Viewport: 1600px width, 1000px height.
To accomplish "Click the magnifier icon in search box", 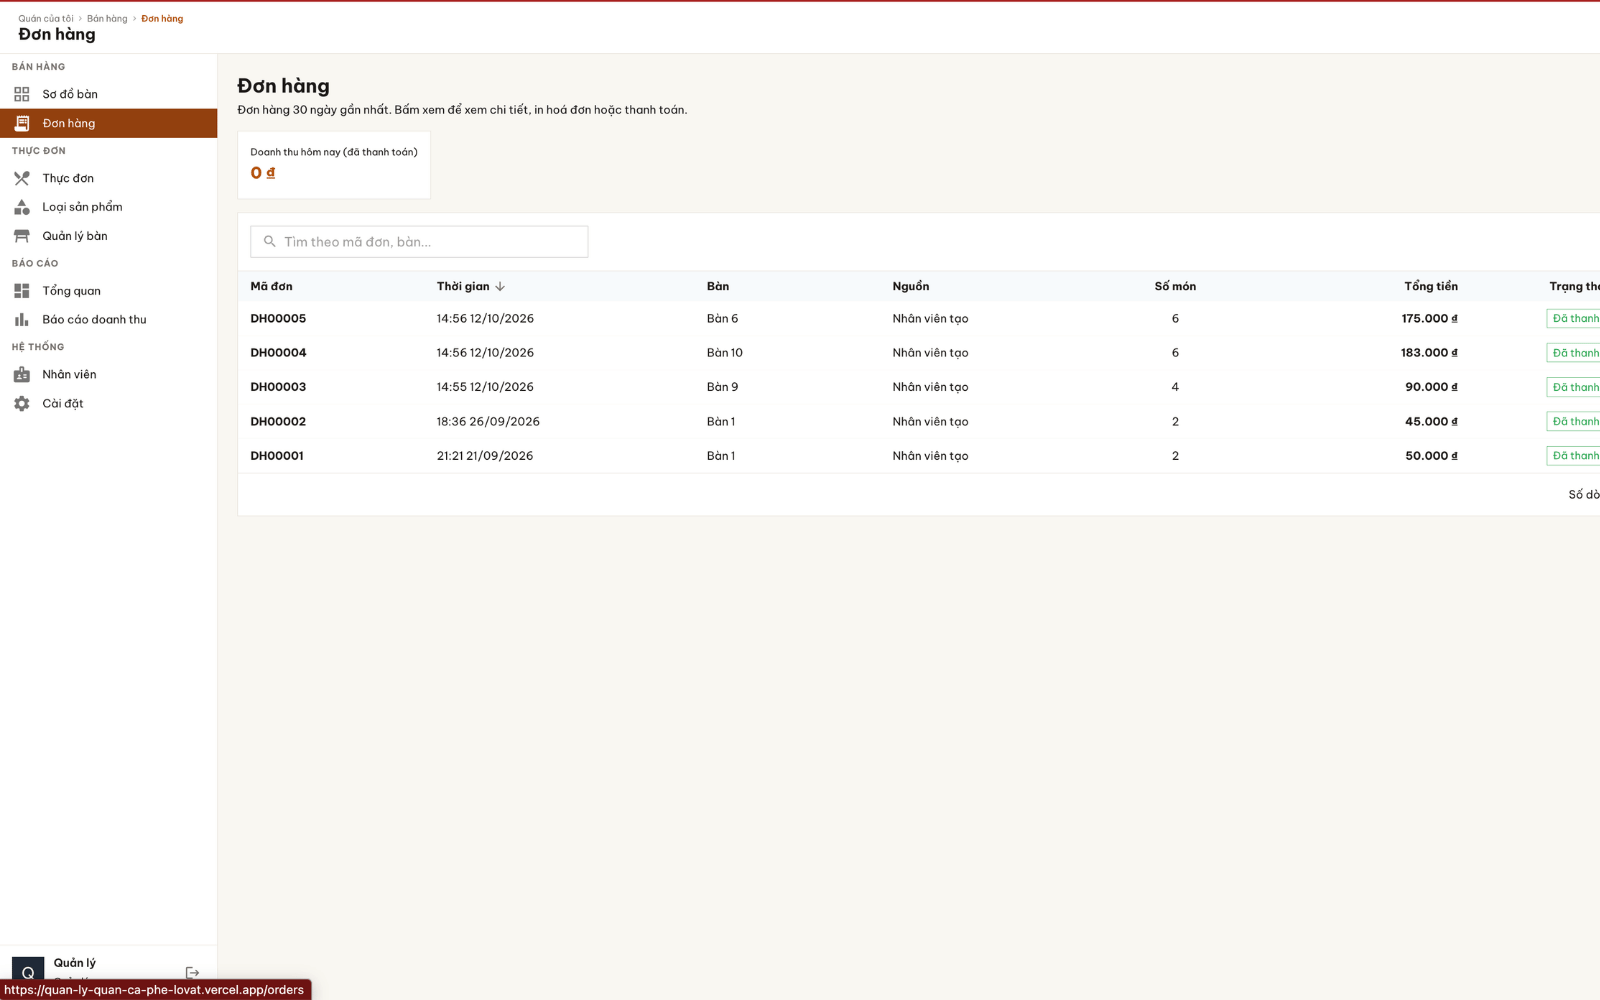I will 269,241.
